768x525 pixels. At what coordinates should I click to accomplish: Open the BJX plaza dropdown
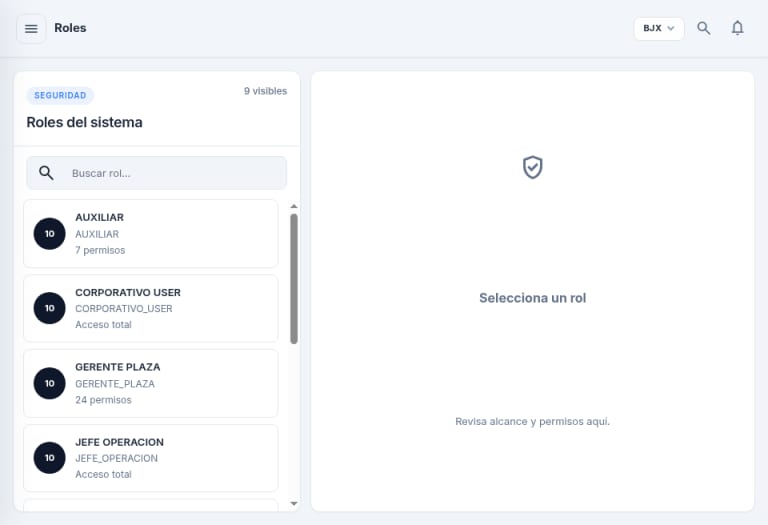[x=659, y=28]
